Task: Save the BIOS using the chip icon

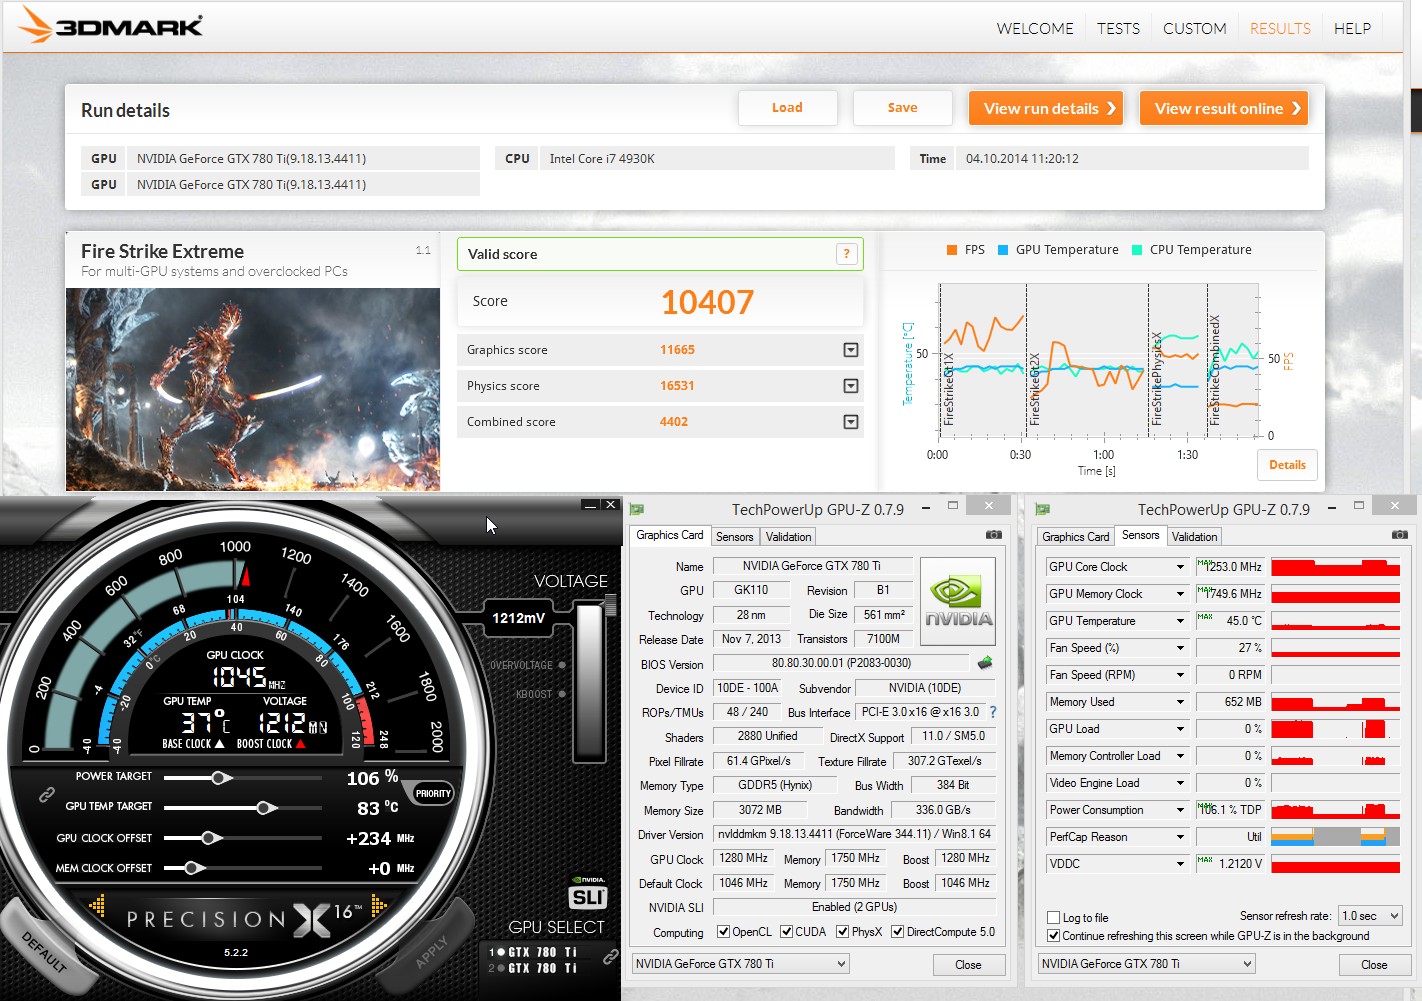Action: 985,662
